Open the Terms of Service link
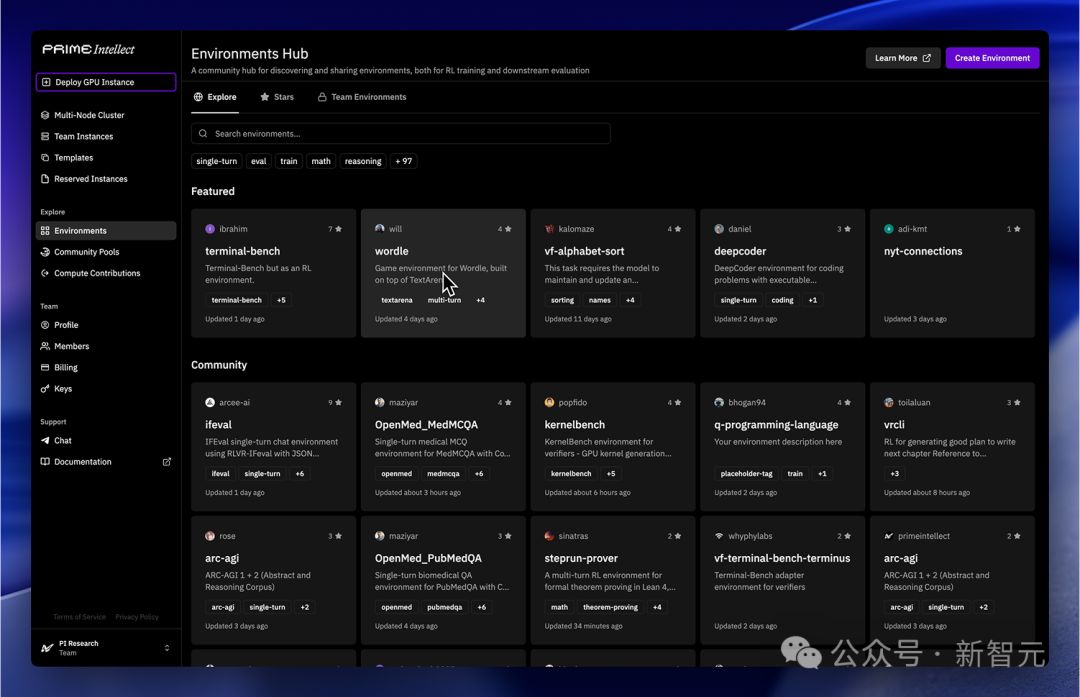Viewport: 1080px width, 697px height. pyautogui.click(x=80, y=617)
